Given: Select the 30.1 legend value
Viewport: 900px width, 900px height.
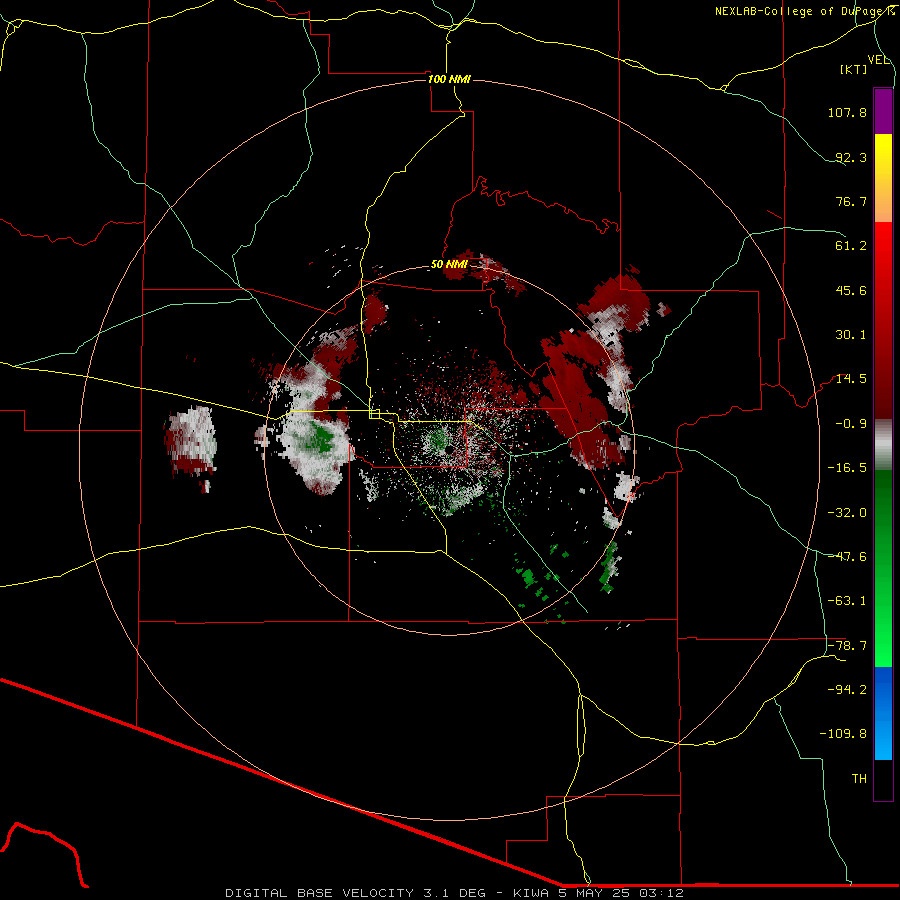Looking at the screenshot, I should pyautogui.click(x=851, y=335).
